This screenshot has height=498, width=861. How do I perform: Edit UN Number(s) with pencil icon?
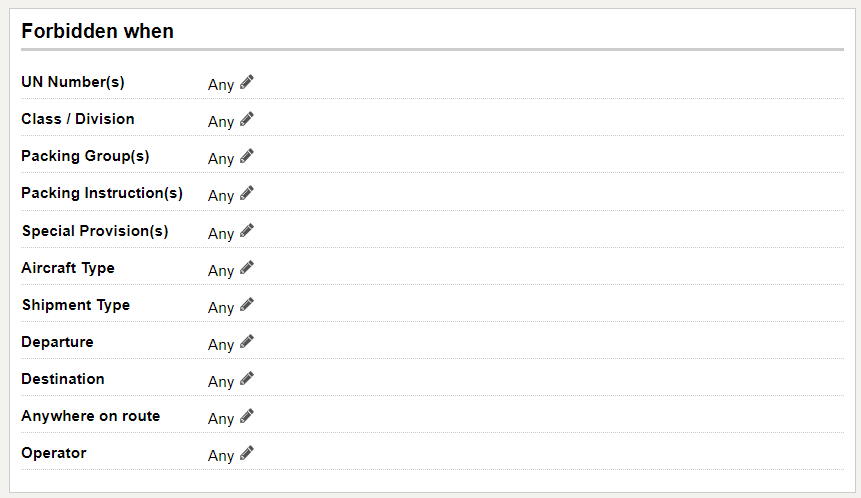247,82
